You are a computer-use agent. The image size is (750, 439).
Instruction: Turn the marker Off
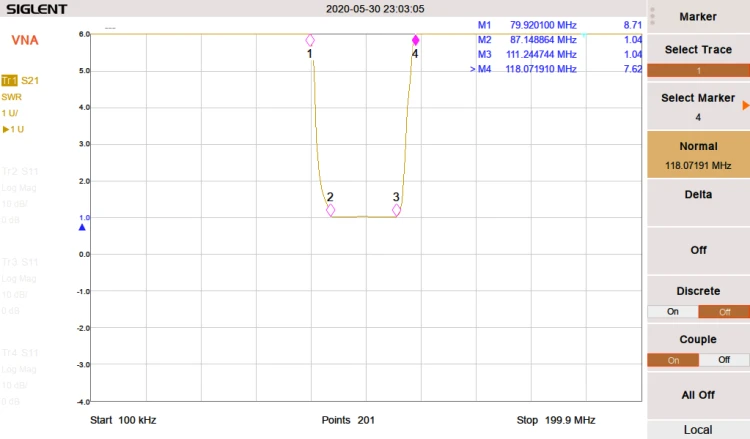(x=698, y=251)
